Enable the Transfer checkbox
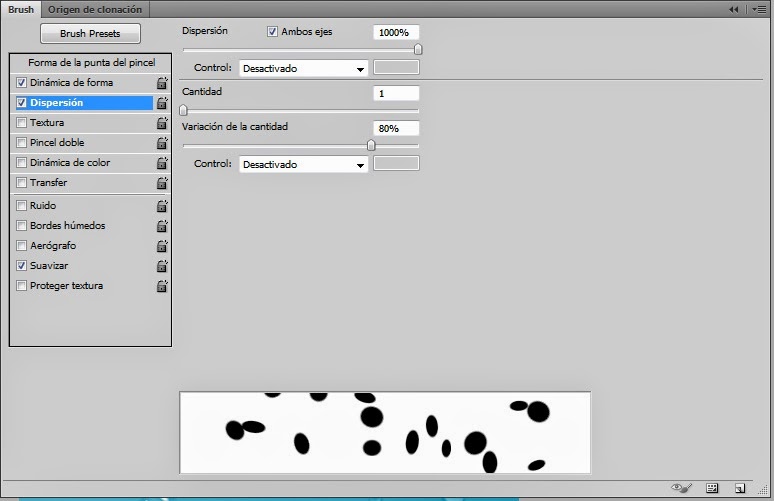 [21, 183]
